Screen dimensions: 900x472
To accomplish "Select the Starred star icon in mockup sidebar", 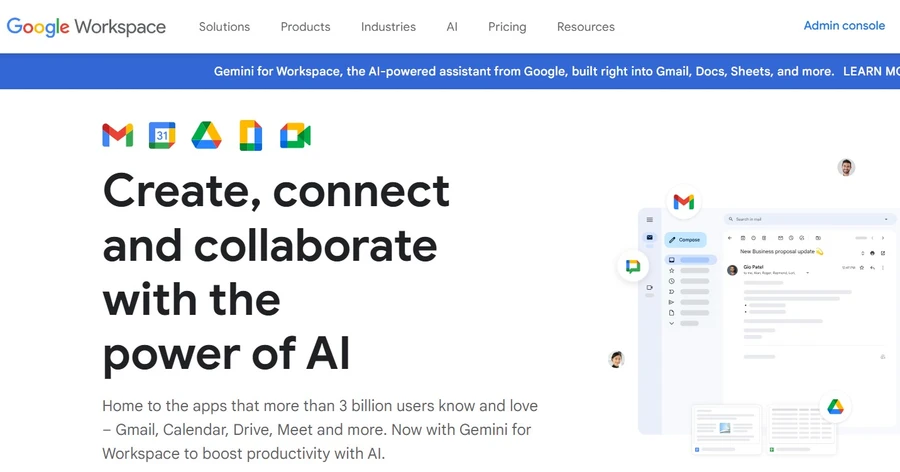I will [672, 270].
